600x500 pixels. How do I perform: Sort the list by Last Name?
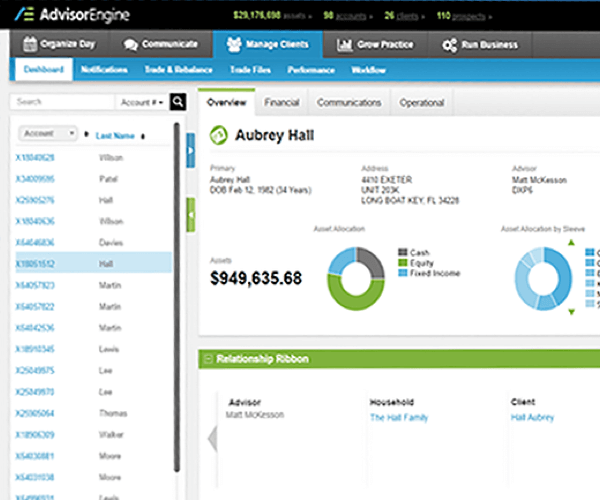tap(115, 133)
